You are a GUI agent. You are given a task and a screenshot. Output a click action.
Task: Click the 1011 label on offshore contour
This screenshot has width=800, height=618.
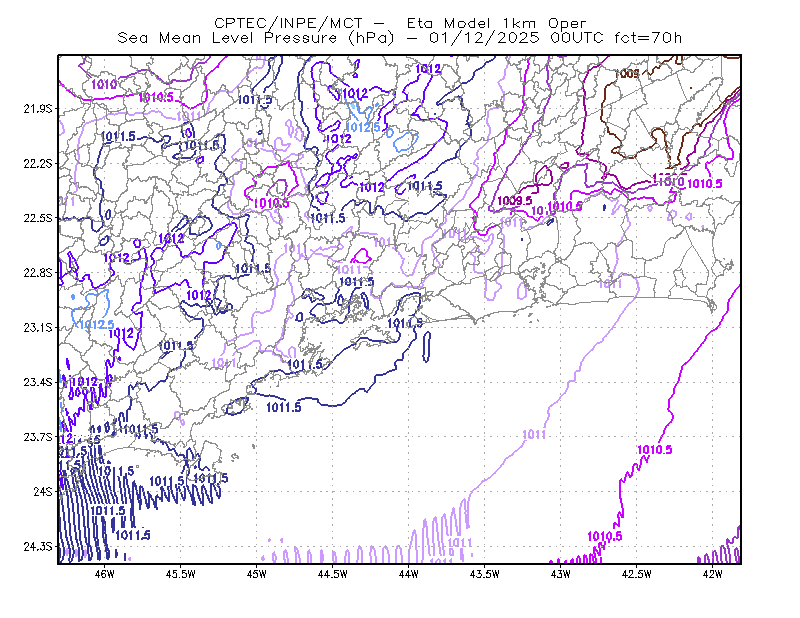pos(534,434)
